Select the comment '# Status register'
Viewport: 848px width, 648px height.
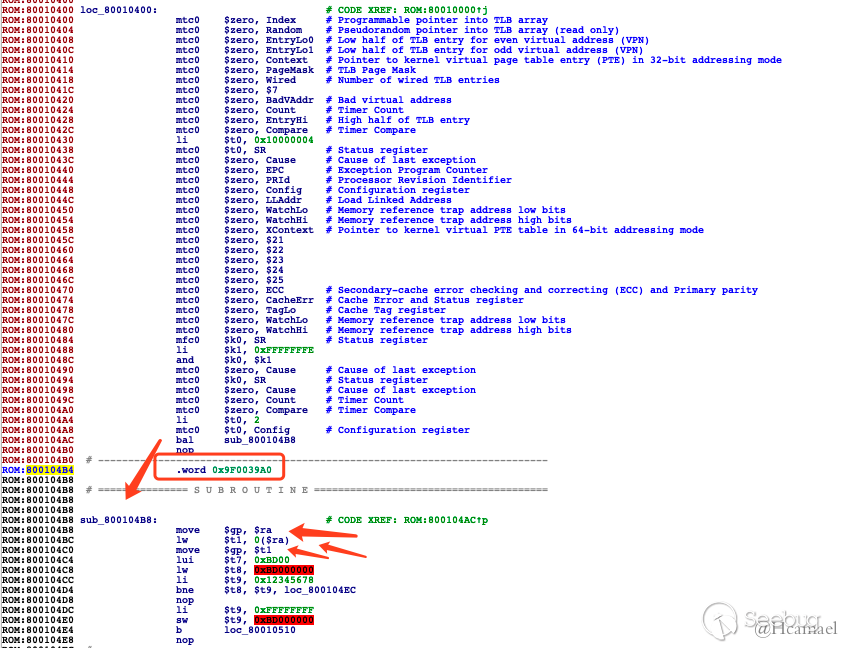375,149
